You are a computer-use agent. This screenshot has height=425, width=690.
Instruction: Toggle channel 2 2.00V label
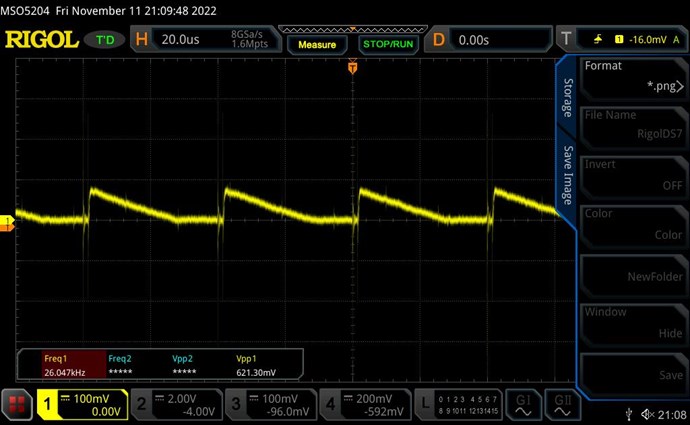pyautogui.click(x=182, y=399)
